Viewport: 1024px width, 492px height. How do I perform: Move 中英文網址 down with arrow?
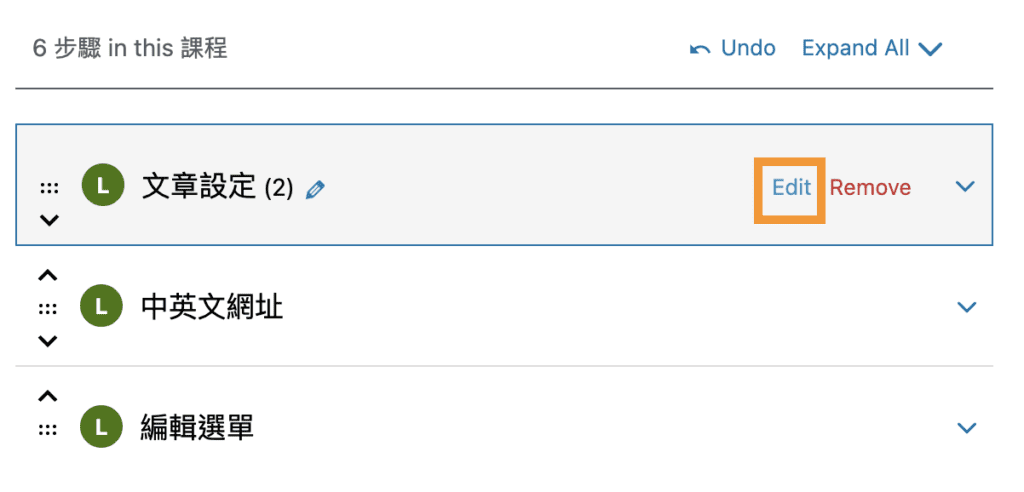pyautogui.click(x=48, y=341)
